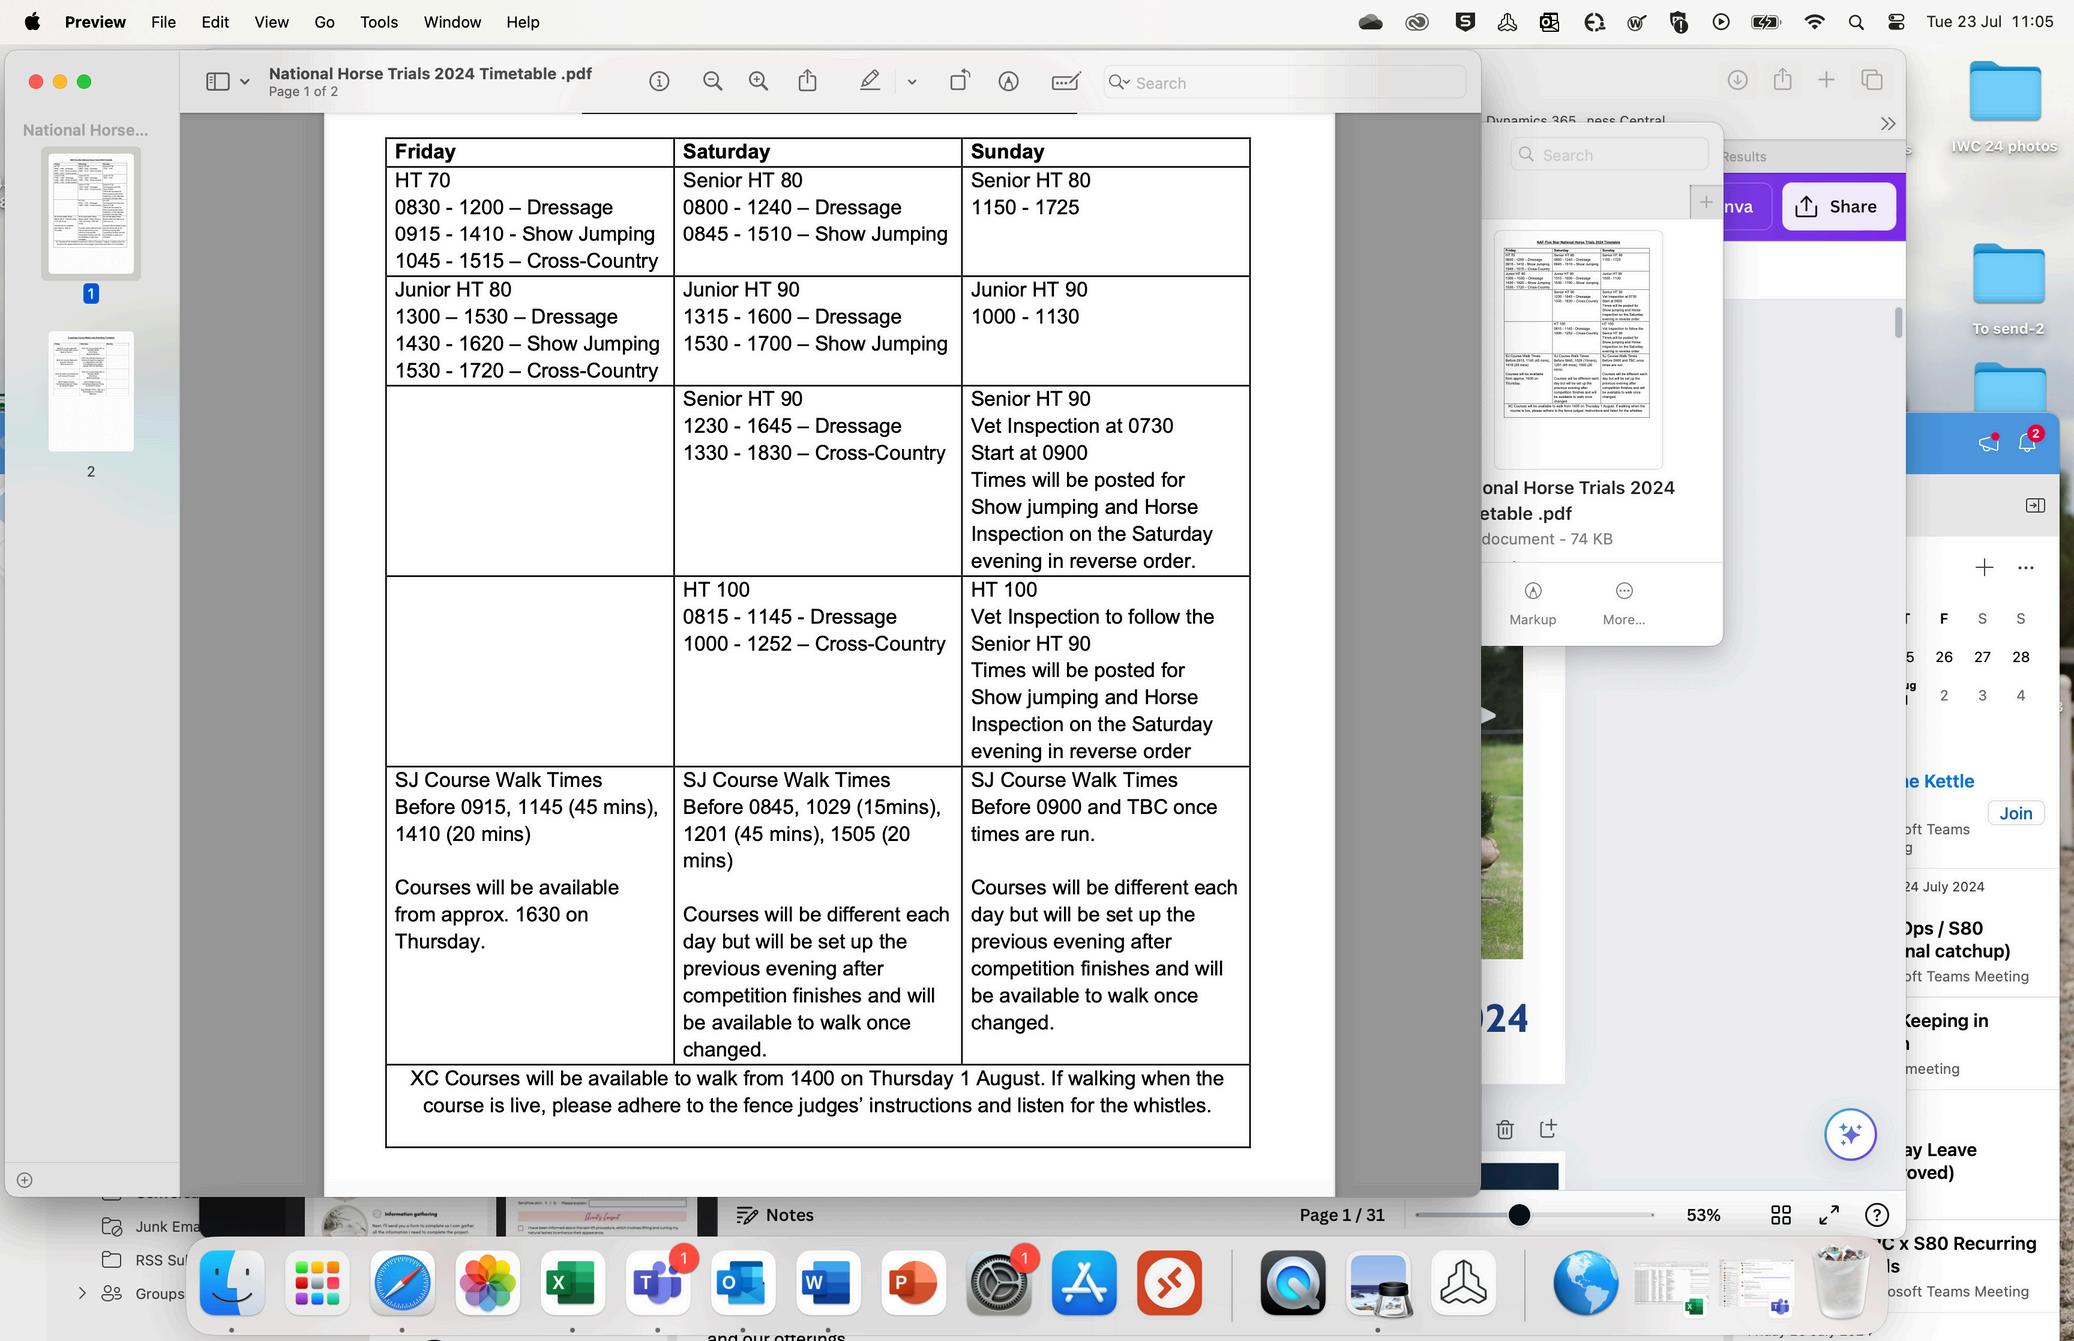Click the Inspector info icon in toolbar
The width and height of the screenshot is (2074, 1341).
pos(659,82)
